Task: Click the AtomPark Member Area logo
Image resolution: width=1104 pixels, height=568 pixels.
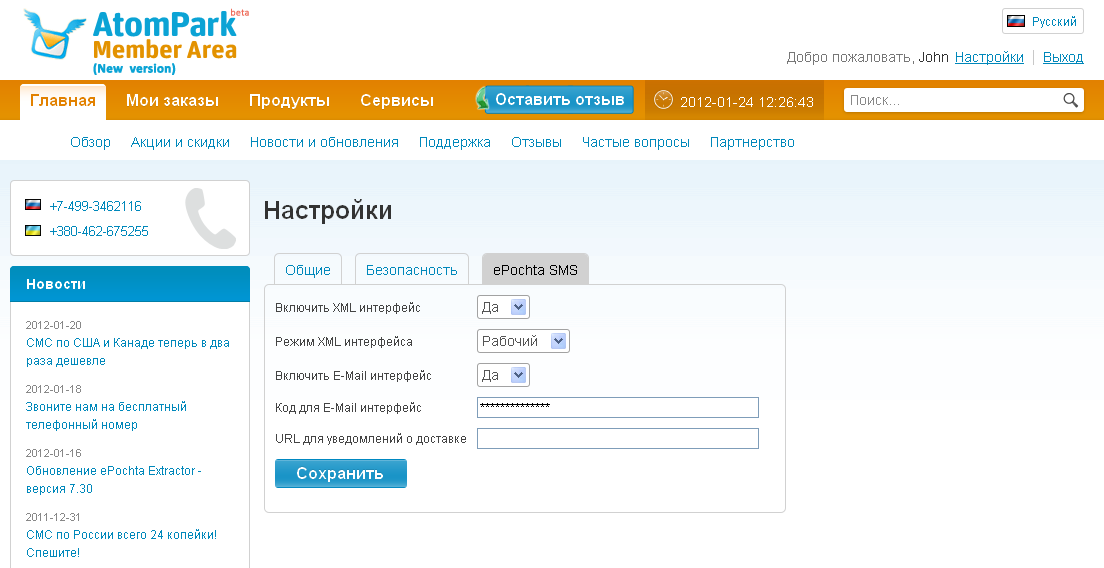Action: pos(137,42)
